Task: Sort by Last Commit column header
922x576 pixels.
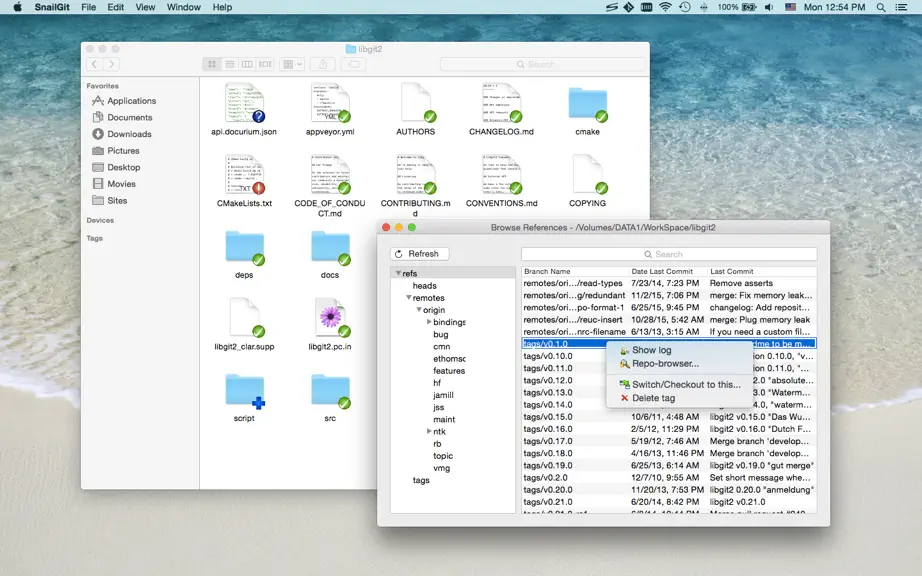Action: 762,272
